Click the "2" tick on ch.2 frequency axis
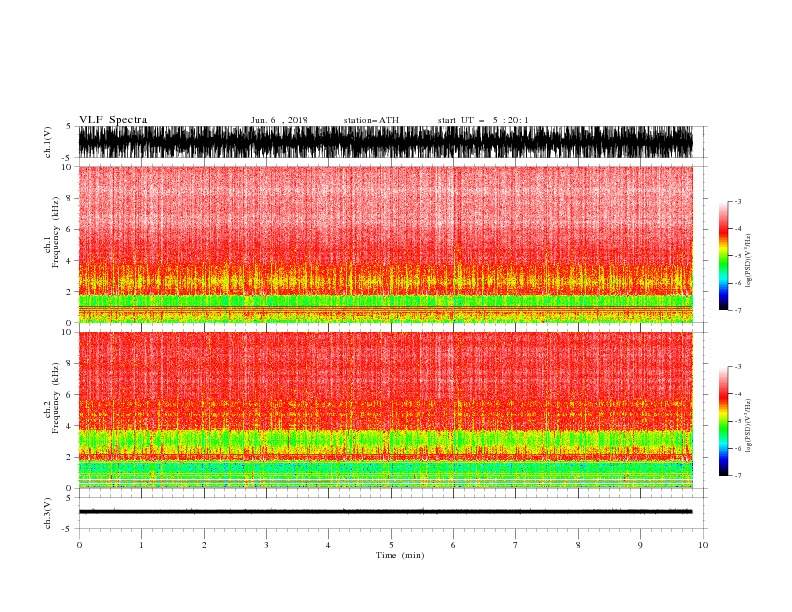The width and height of the screenshot is (792, 612). (69, 457)
